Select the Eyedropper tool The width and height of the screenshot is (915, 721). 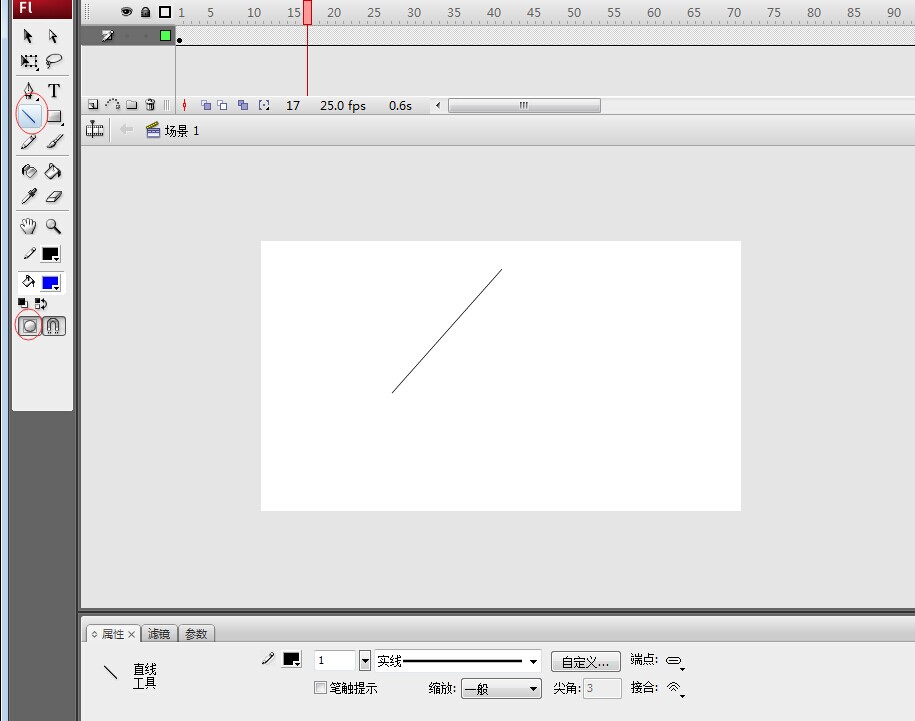29,197
